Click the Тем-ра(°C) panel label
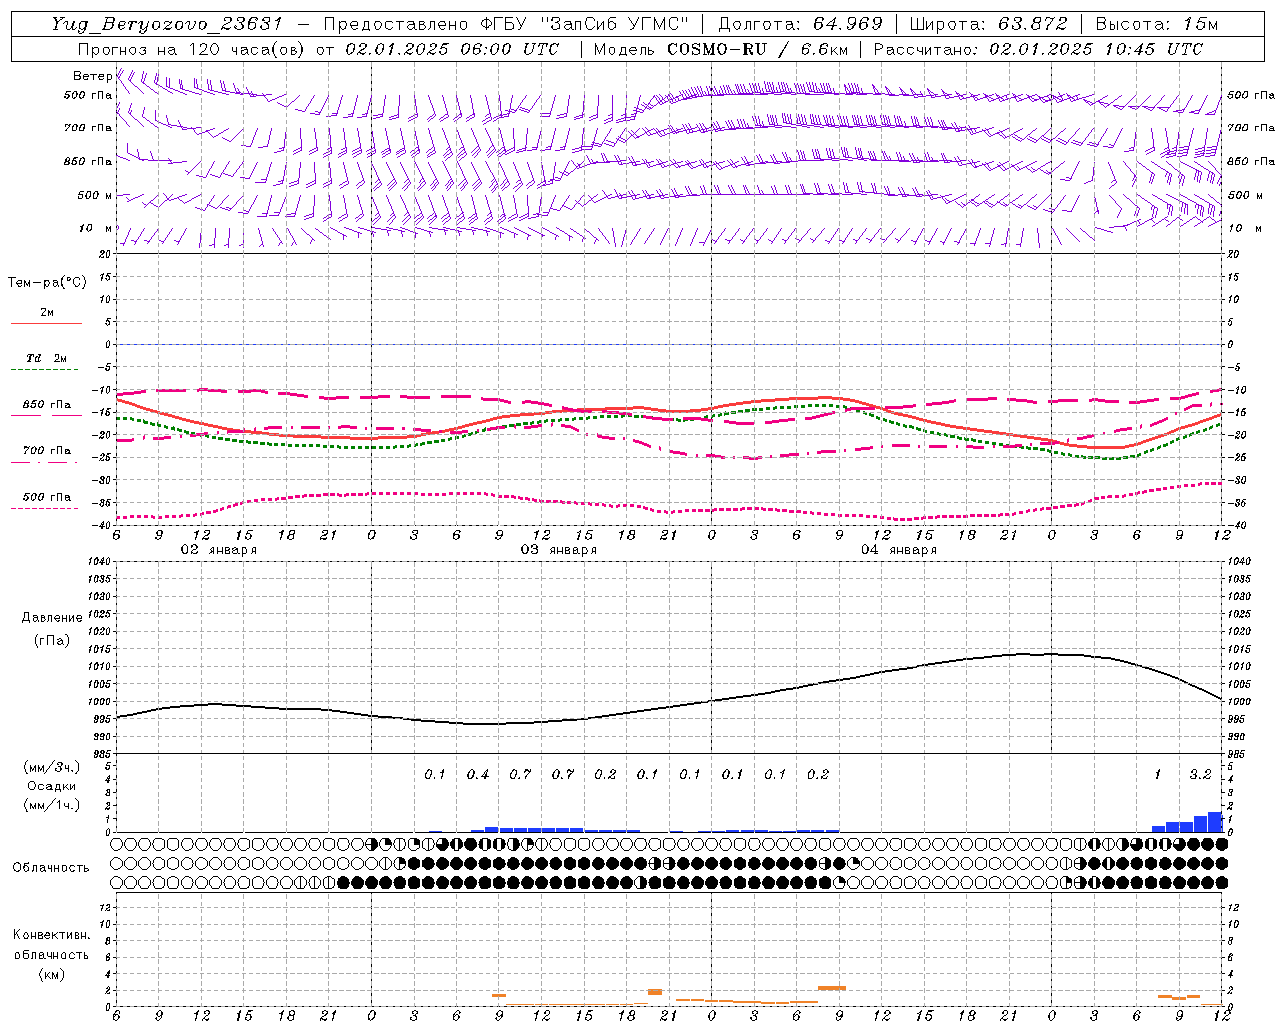The image size is (1280, 1024). pyautogui.click(x=47, y=283)
